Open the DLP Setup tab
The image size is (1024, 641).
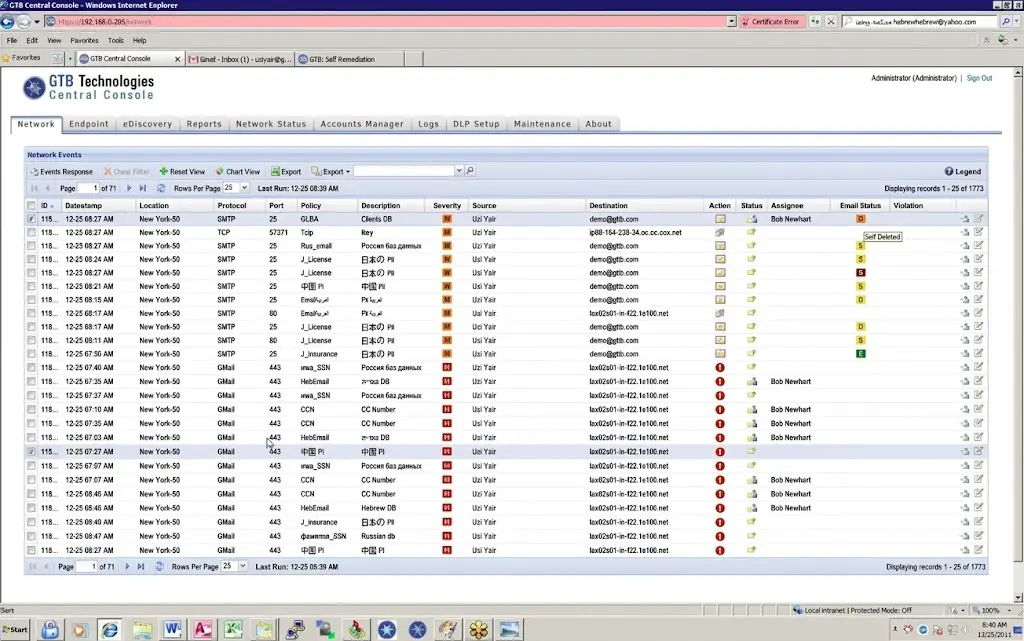click(x=476, y=124)
